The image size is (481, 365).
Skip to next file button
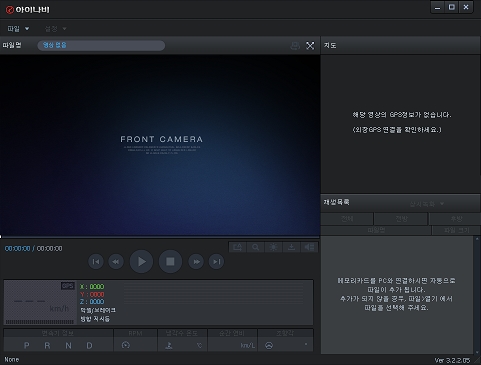[x=216, y=262]
